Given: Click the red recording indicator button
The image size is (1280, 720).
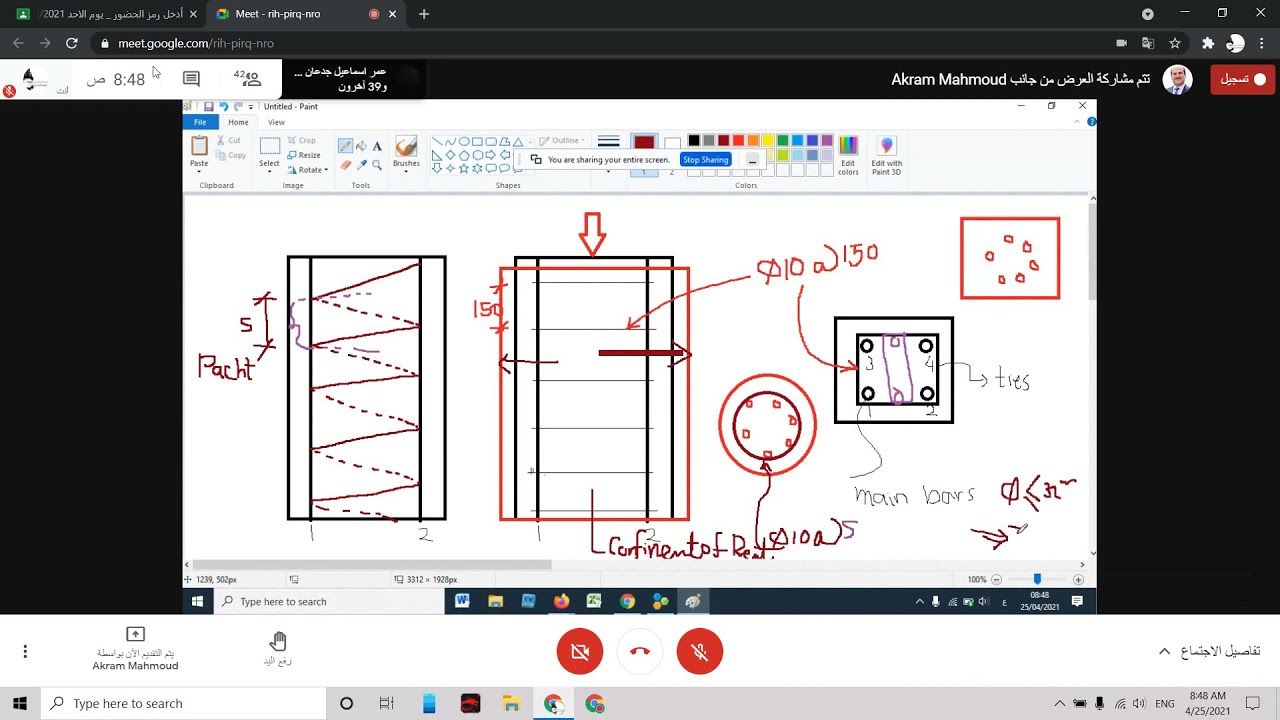Looking at the screenshot, I should [x=1242, y=79].
